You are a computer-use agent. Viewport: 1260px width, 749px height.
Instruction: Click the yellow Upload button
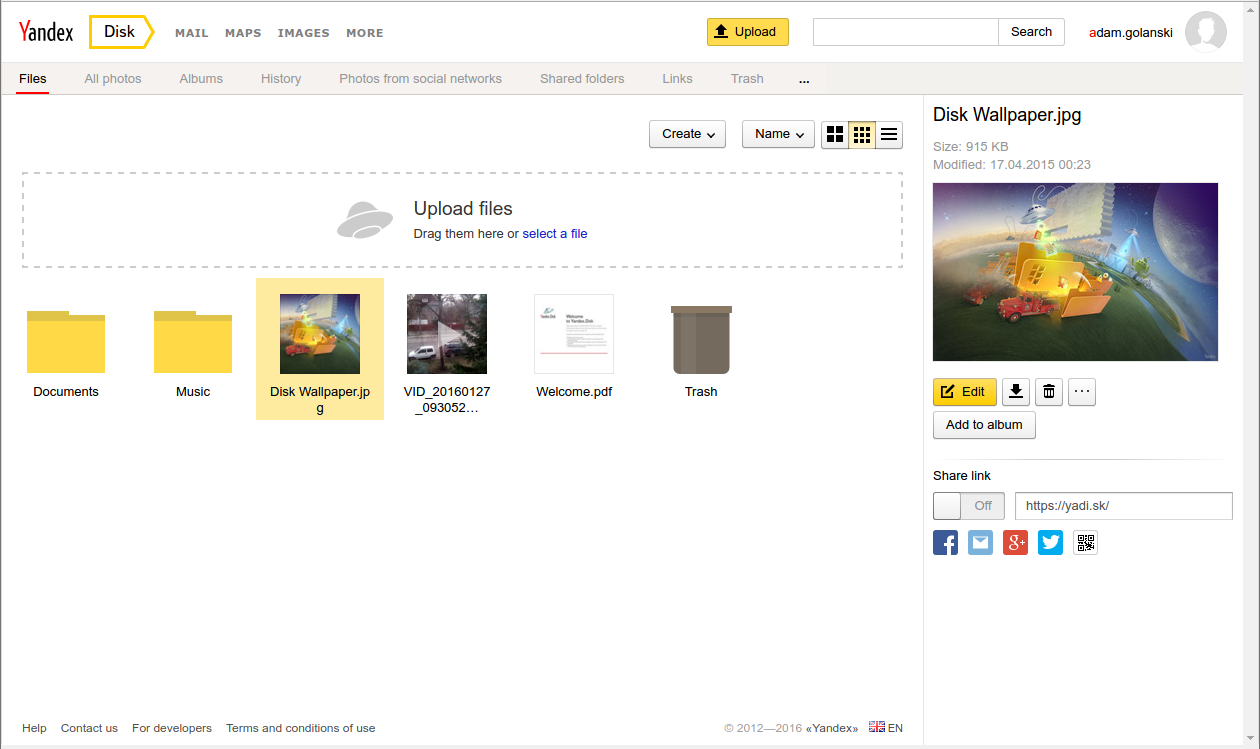(x=748, y=32)
